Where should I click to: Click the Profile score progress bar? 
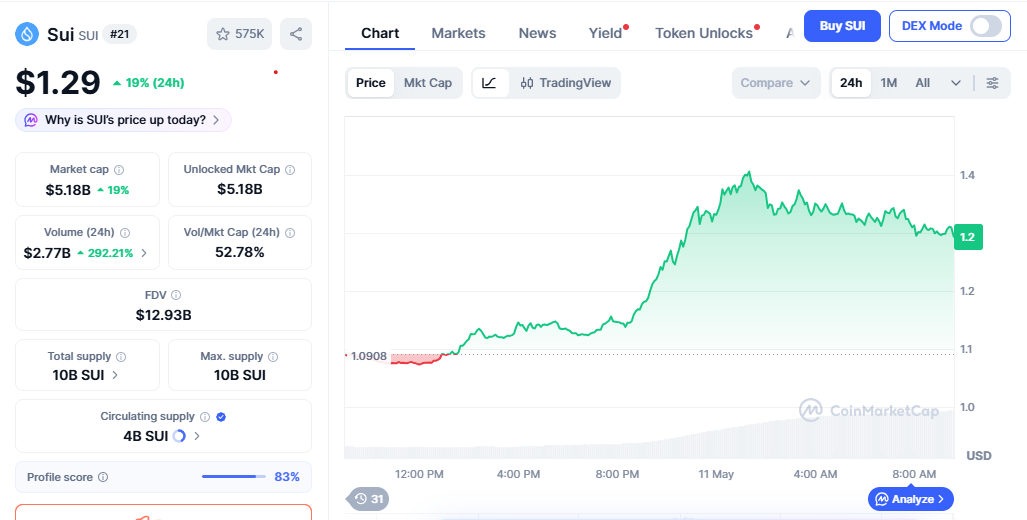pyautogui.click(x=234, y=477)
